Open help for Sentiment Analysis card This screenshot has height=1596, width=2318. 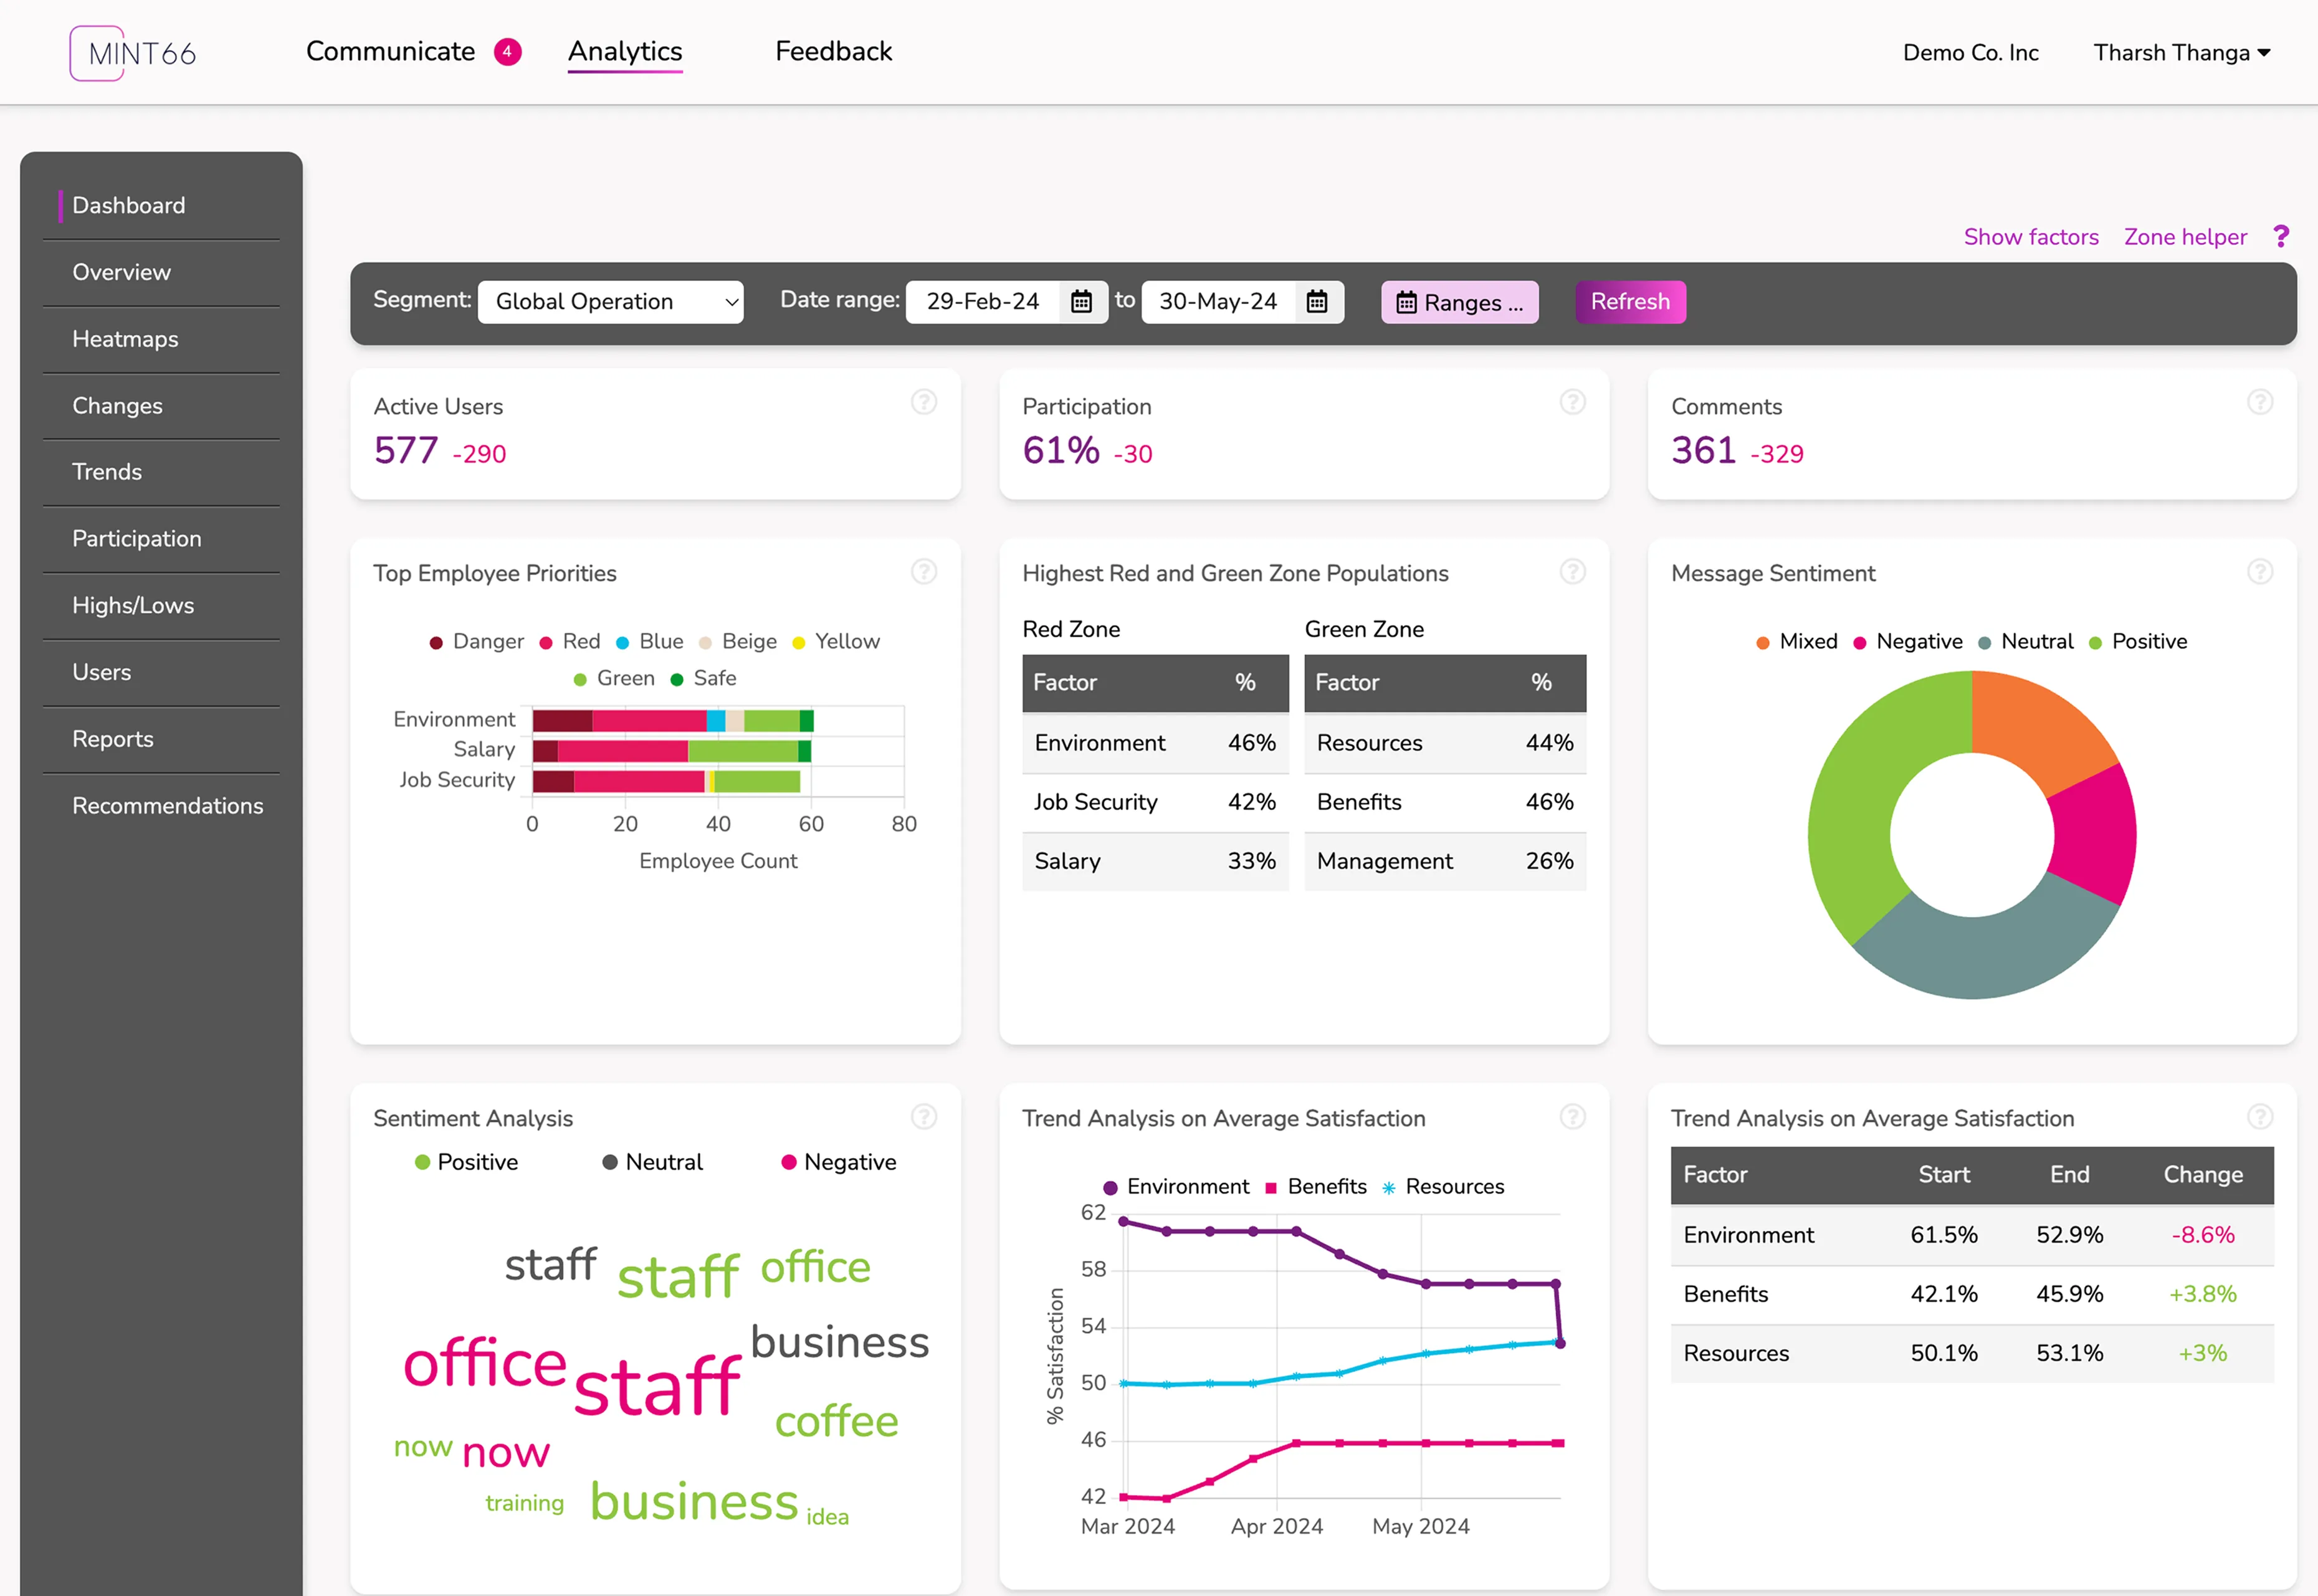click(924, 1117)
